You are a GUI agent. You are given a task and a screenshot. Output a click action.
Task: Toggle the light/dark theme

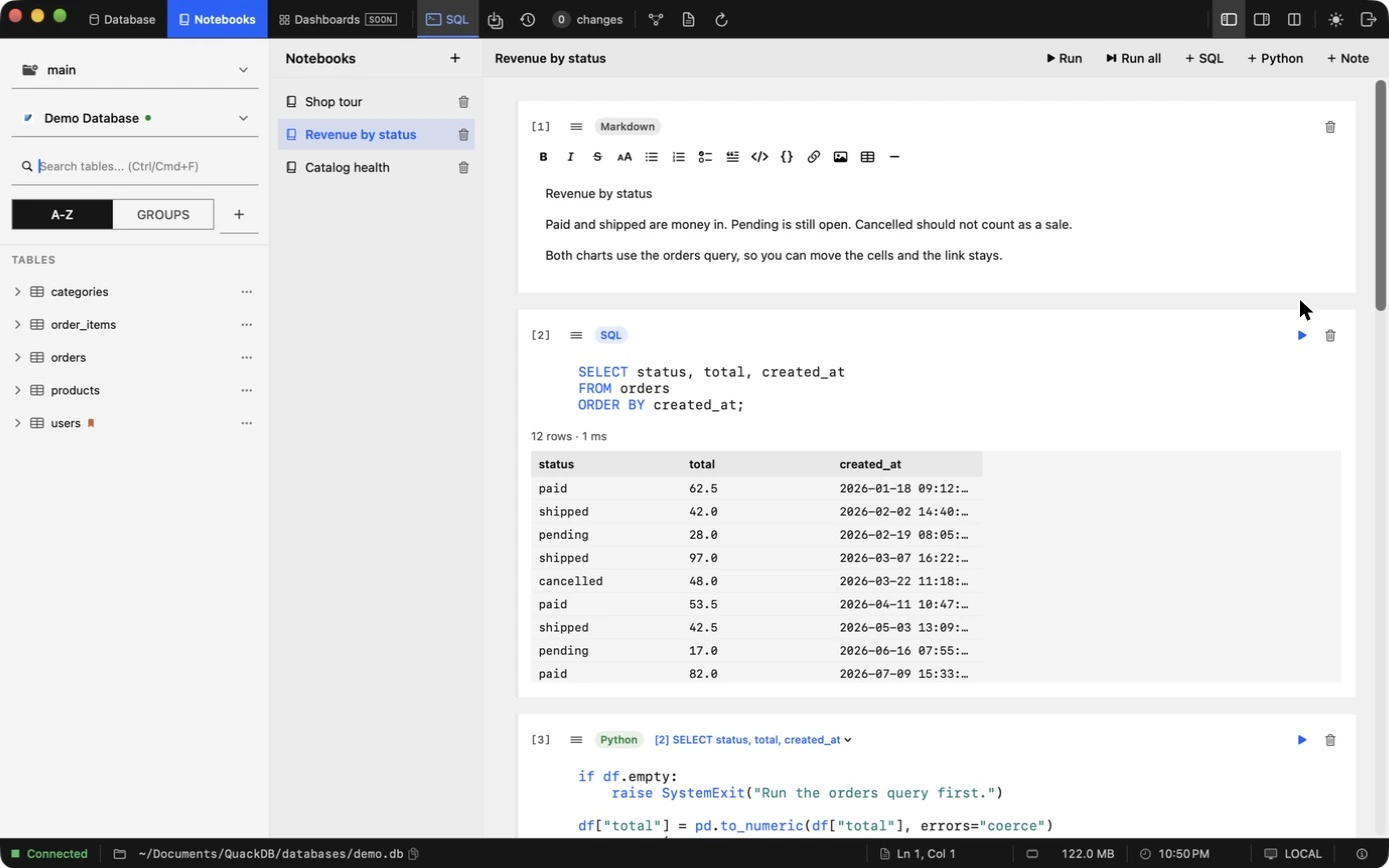coord(1336,19)
